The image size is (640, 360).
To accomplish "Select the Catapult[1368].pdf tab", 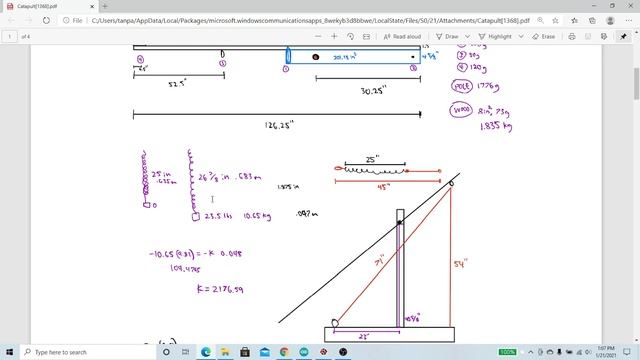I will pos(51,6).
